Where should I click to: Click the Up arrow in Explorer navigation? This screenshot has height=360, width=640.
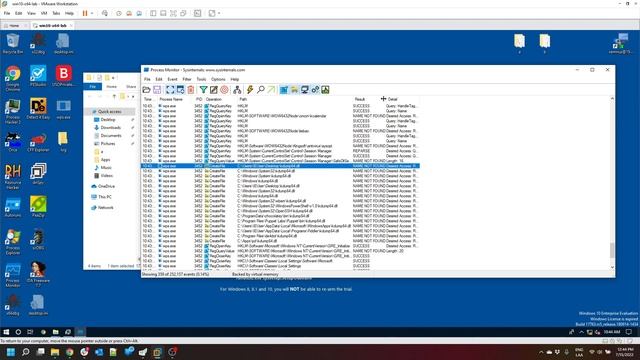[x=114, y=97]
